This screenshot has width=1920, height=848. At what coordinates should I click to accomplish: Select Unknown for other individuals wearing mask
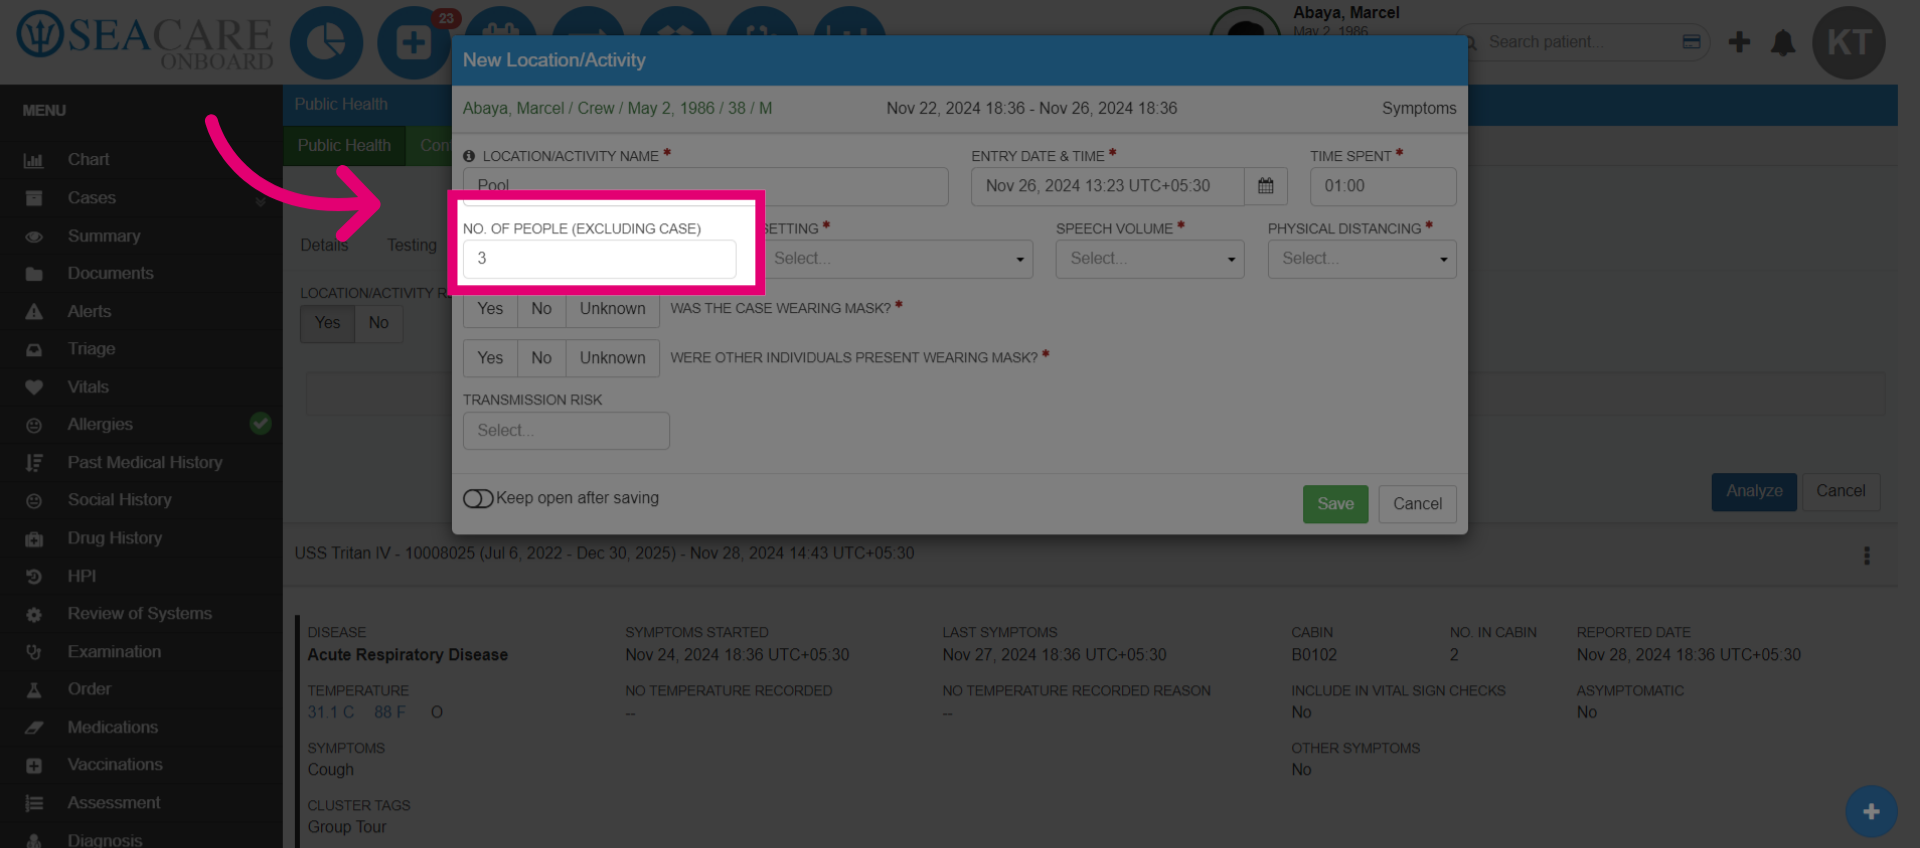click(x=612, y=358)
